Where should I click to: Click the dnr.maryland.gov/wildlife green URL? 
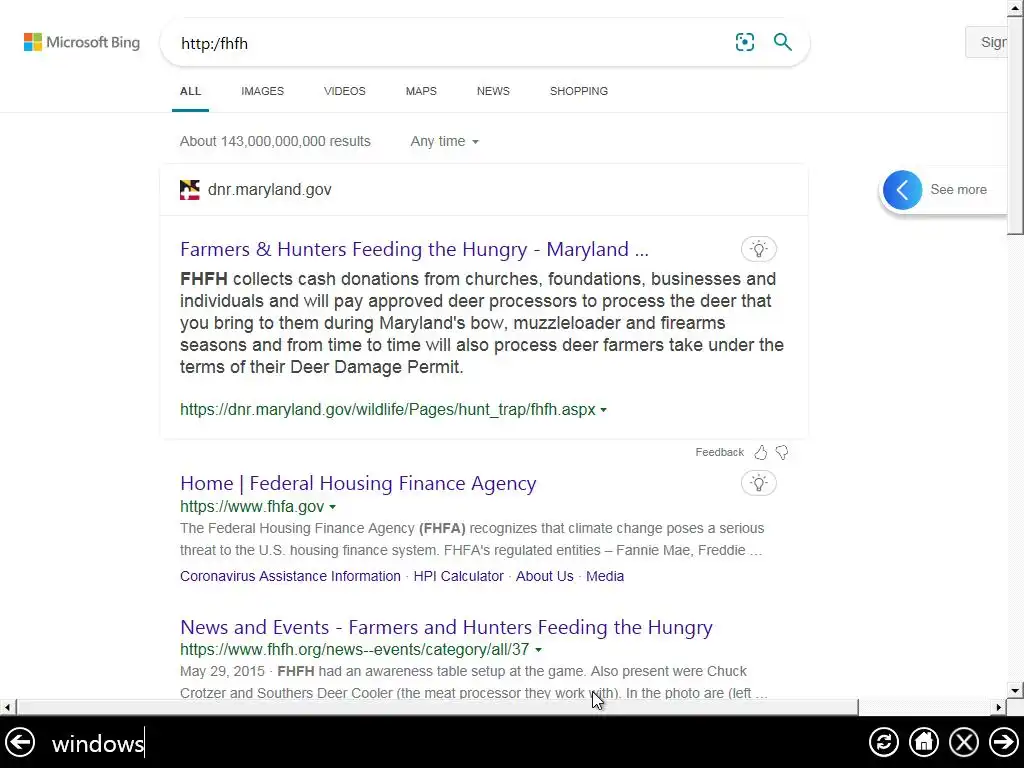[x=388, y=409]
